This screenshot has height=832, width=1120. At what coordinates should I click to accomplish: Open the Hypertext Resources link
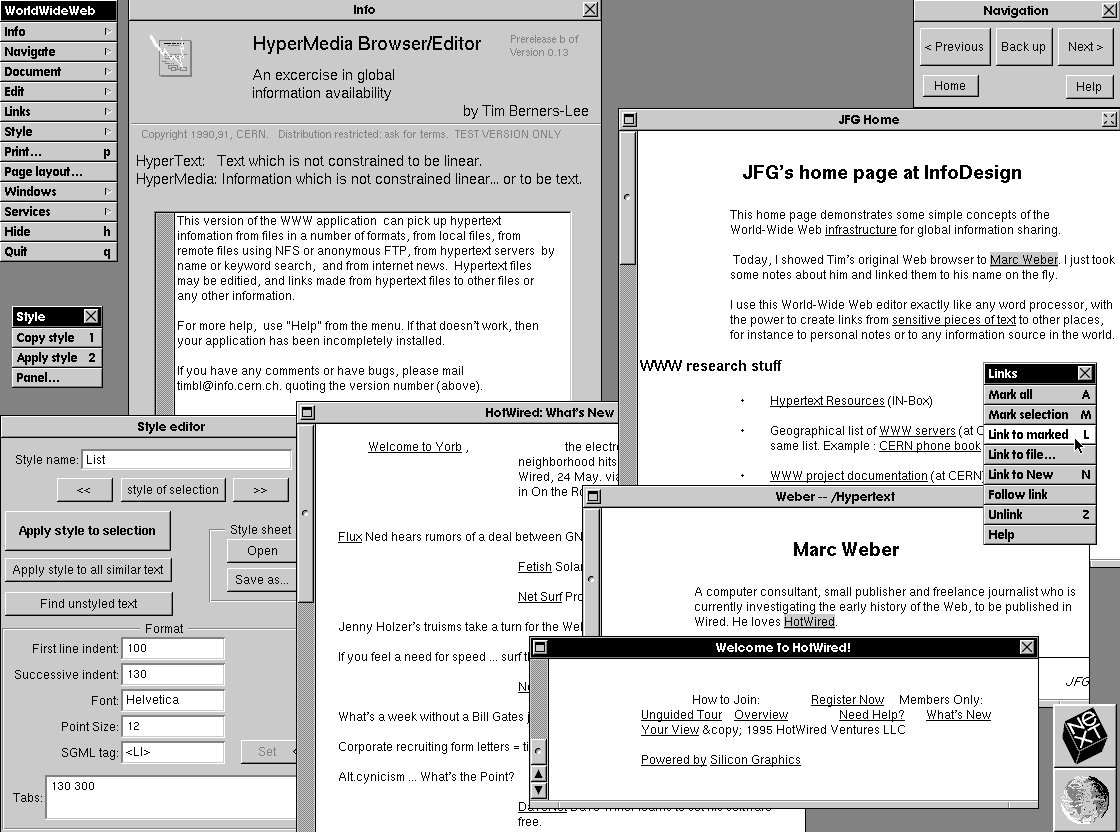point(827,401)
